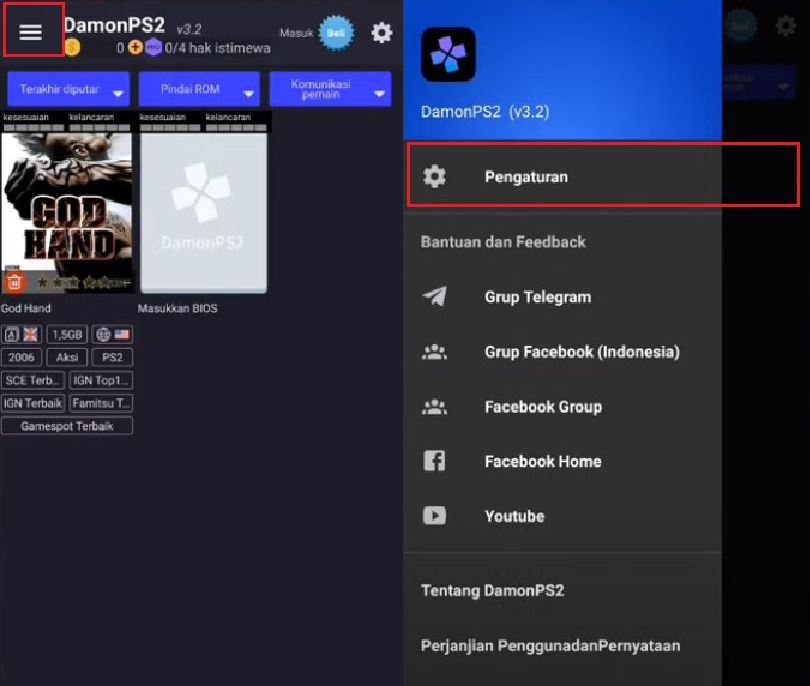Delete God Hand with trash icon
Image resolution: width=810 pixels, height=686 pixels.
pos(14,282)
